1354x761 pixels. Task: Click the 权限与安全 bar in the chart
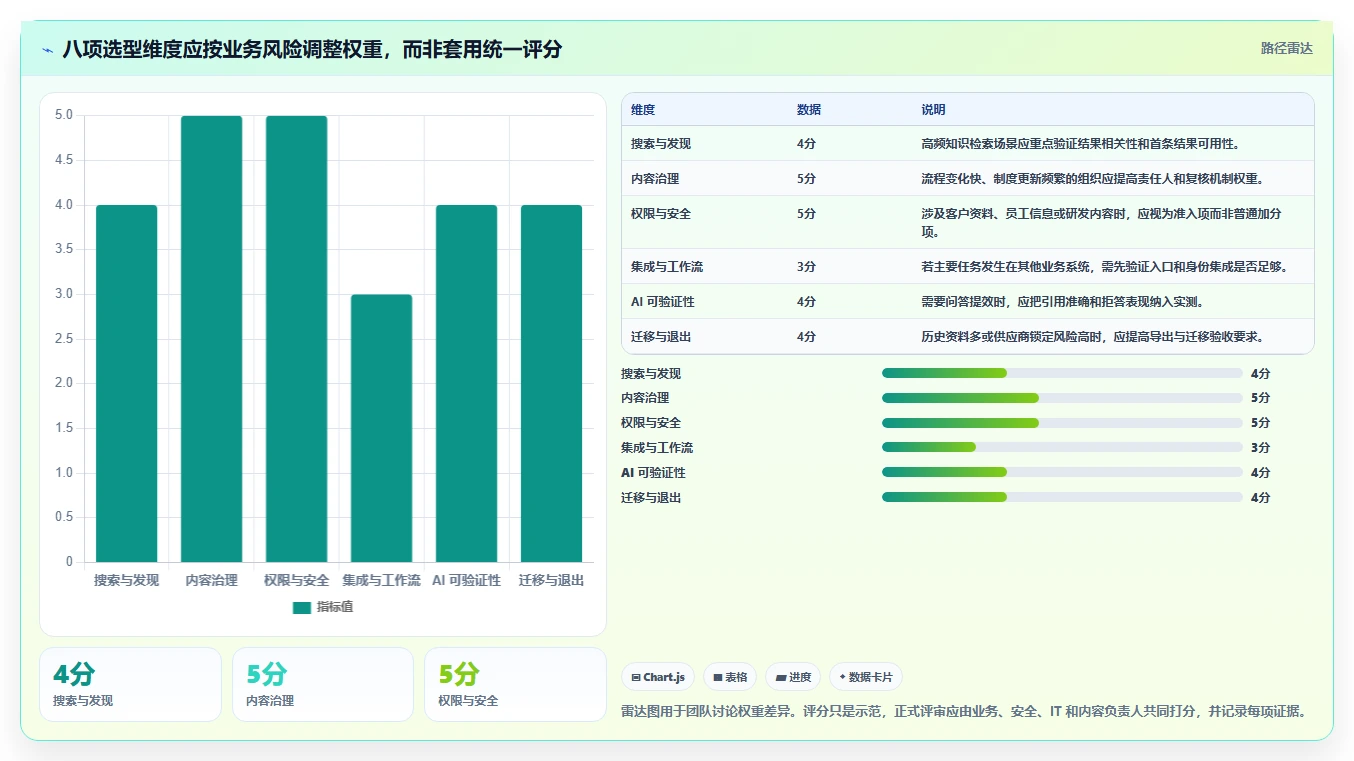point(297,339)
